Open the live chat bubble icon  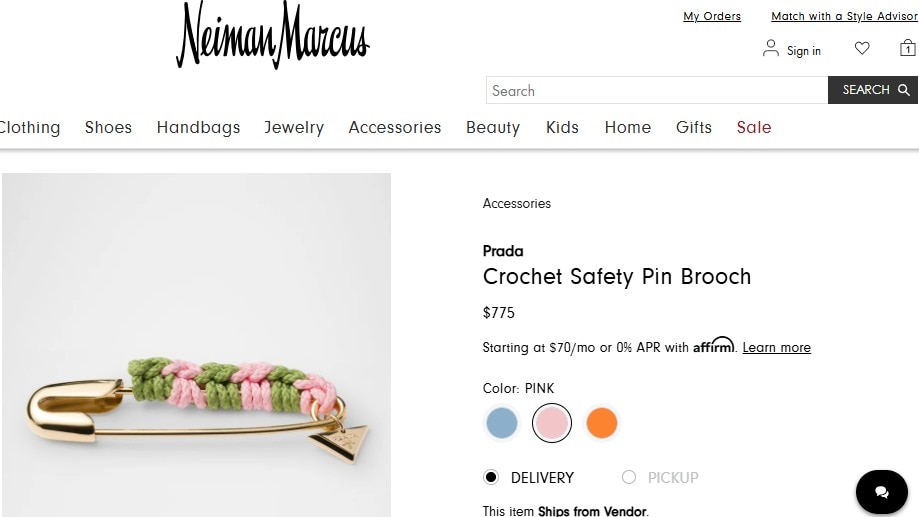881,492
